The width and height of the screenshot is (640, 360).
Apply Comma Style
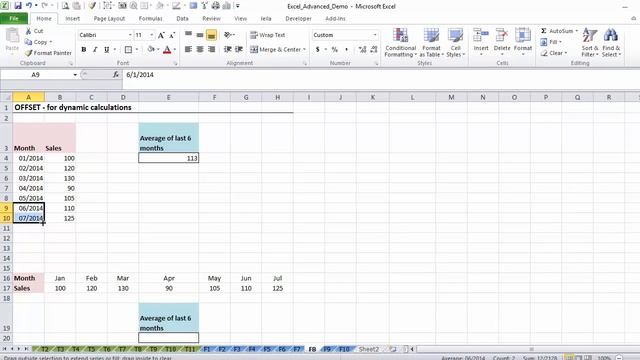[346, 49]
